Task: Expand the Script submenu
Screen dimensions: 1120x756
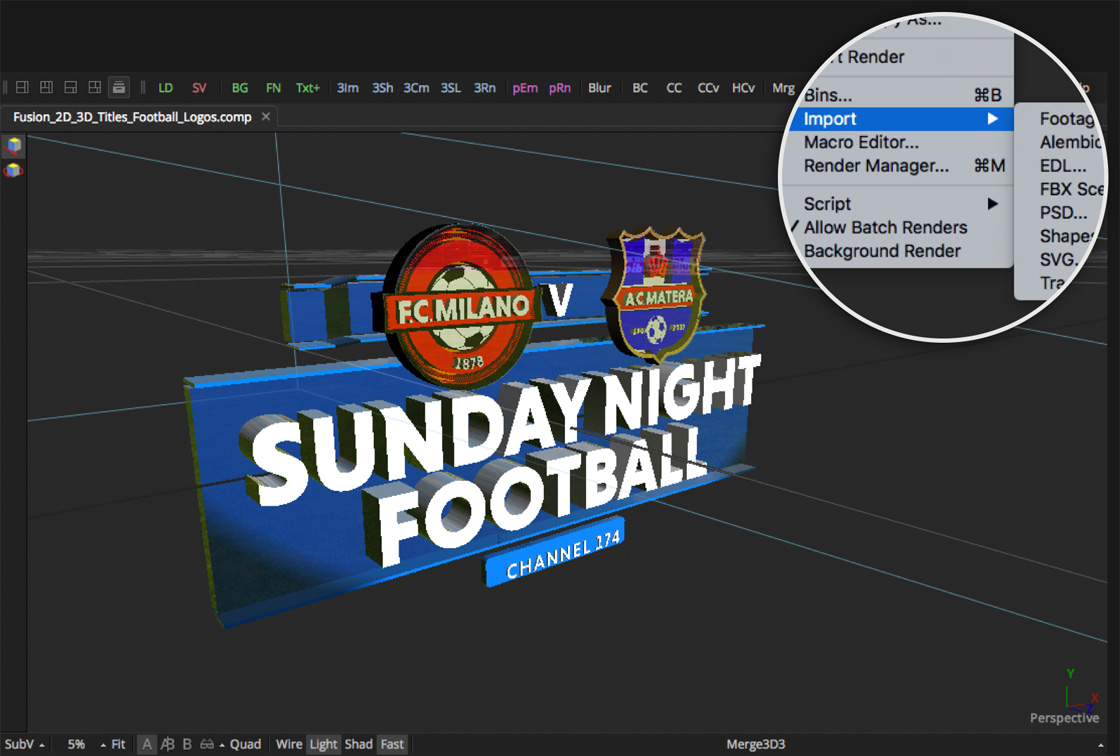Action: pyautogui.click(x=826, y=203)
